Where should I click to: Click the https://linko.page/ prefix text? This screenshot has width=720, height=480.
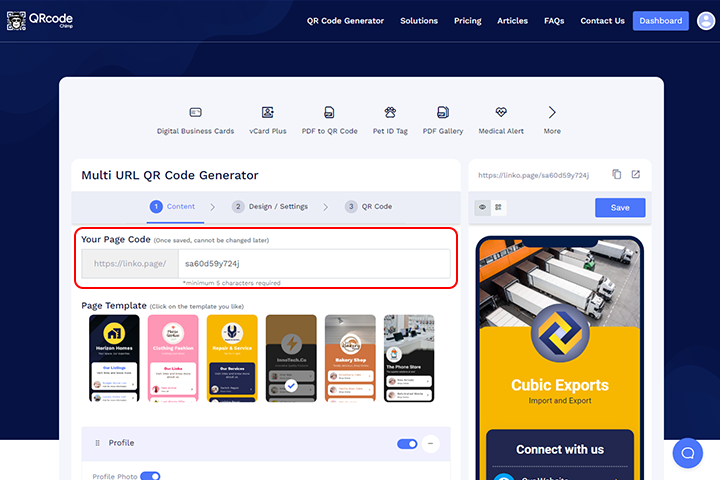130,264
